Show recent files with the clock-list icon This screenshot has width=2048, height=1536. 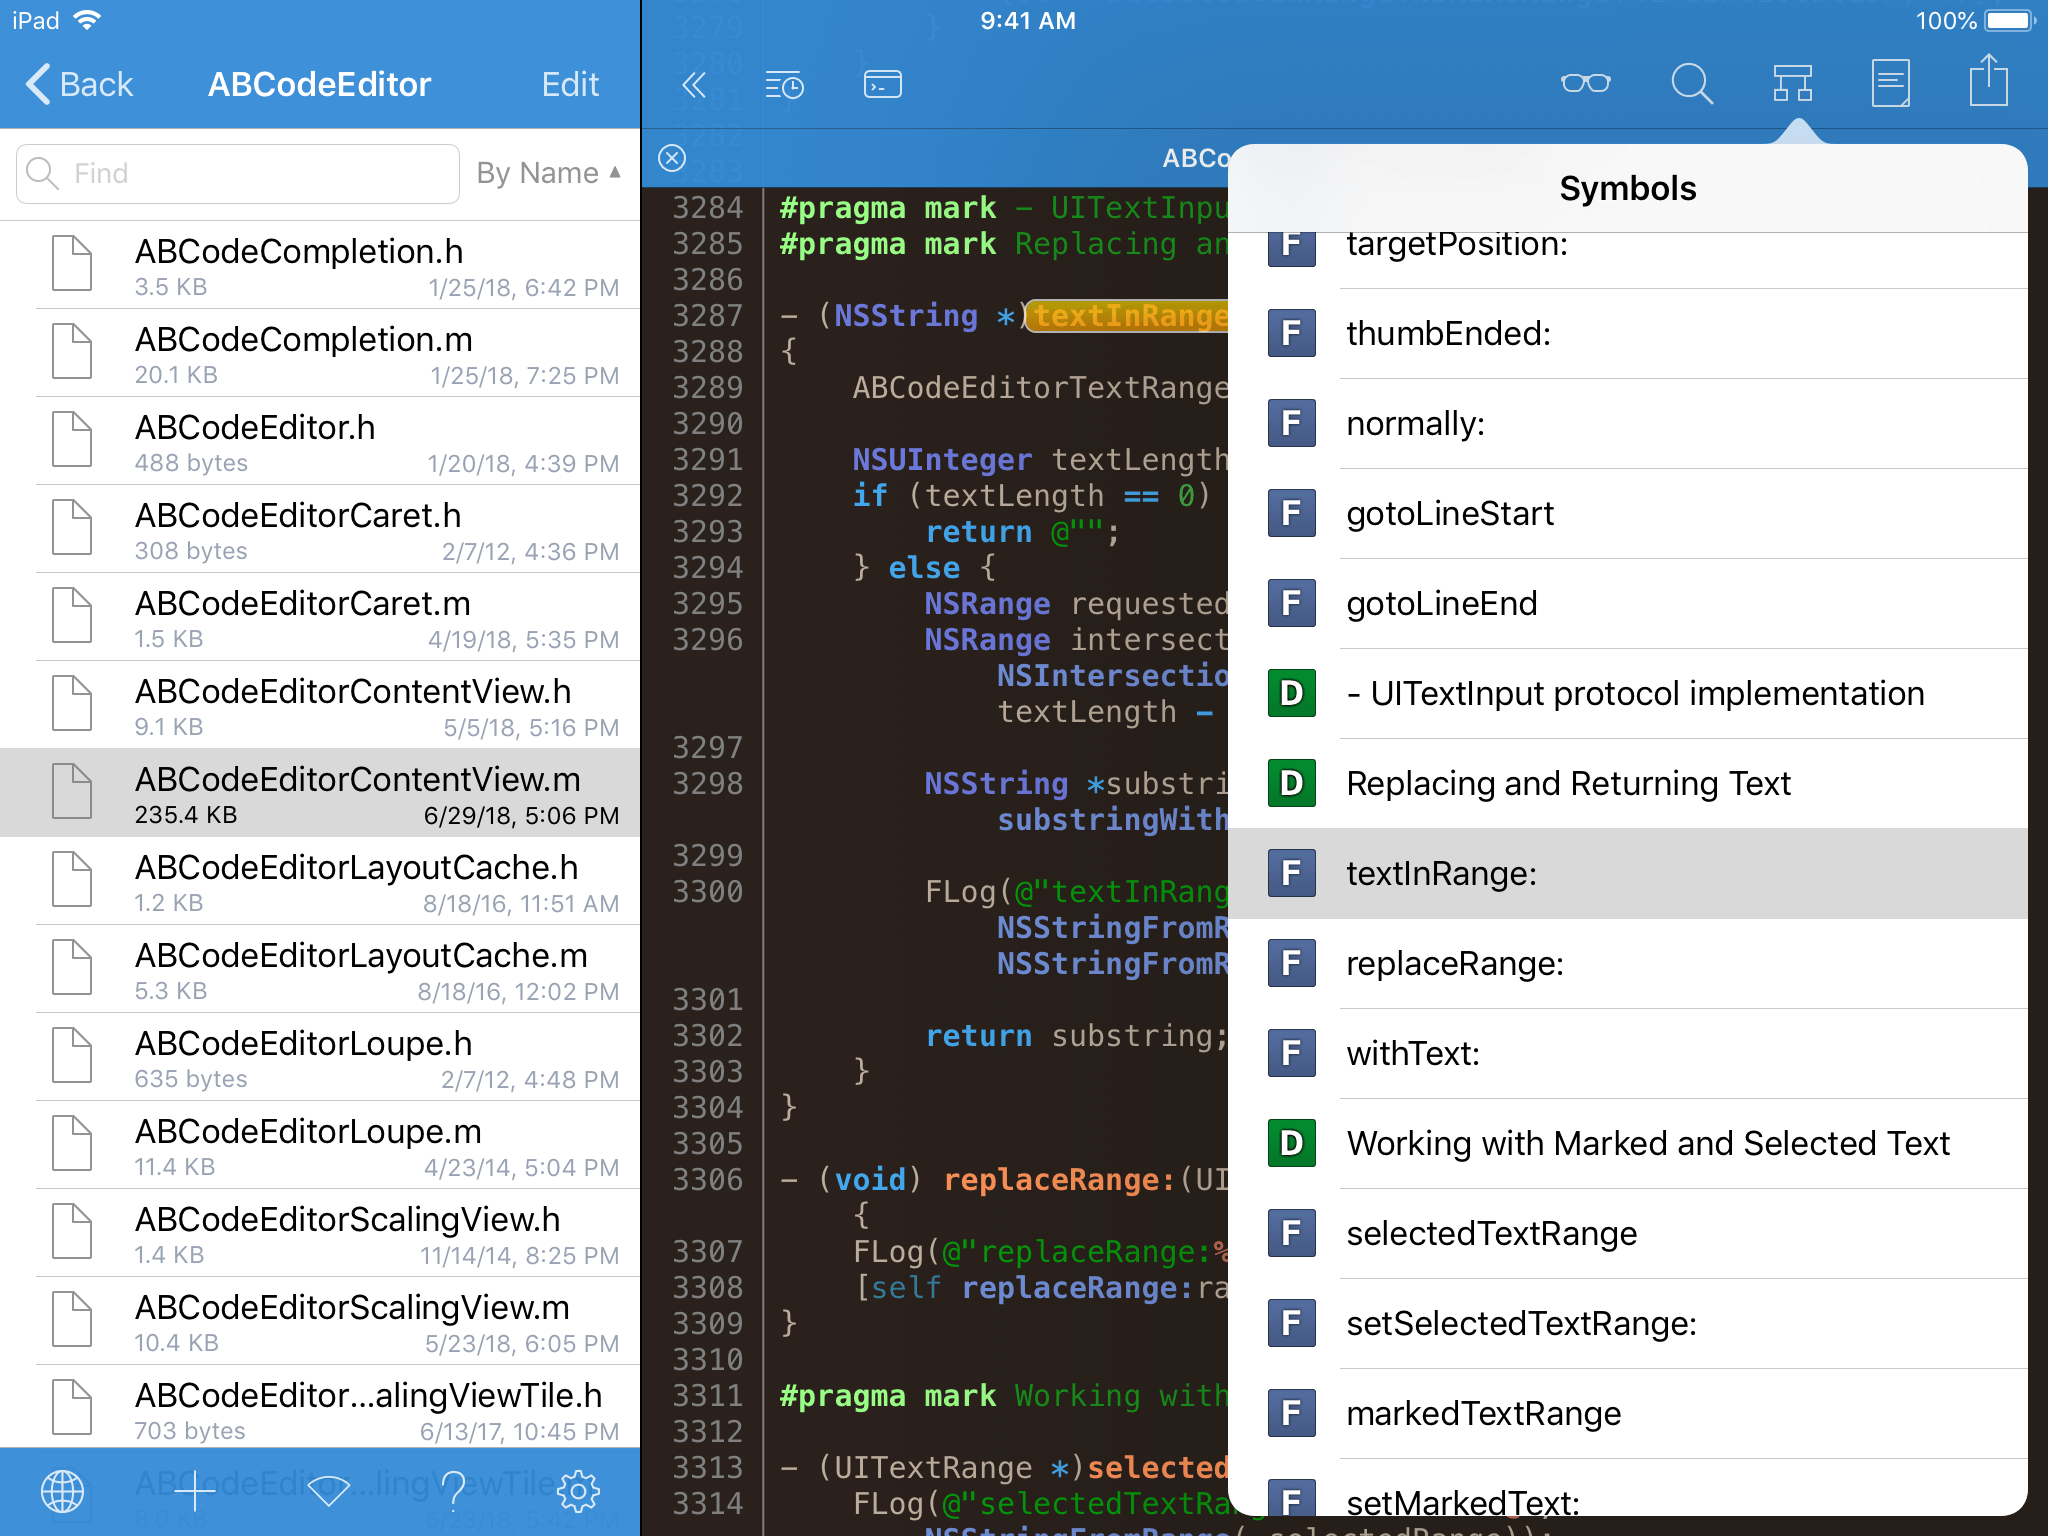[786, 84]
